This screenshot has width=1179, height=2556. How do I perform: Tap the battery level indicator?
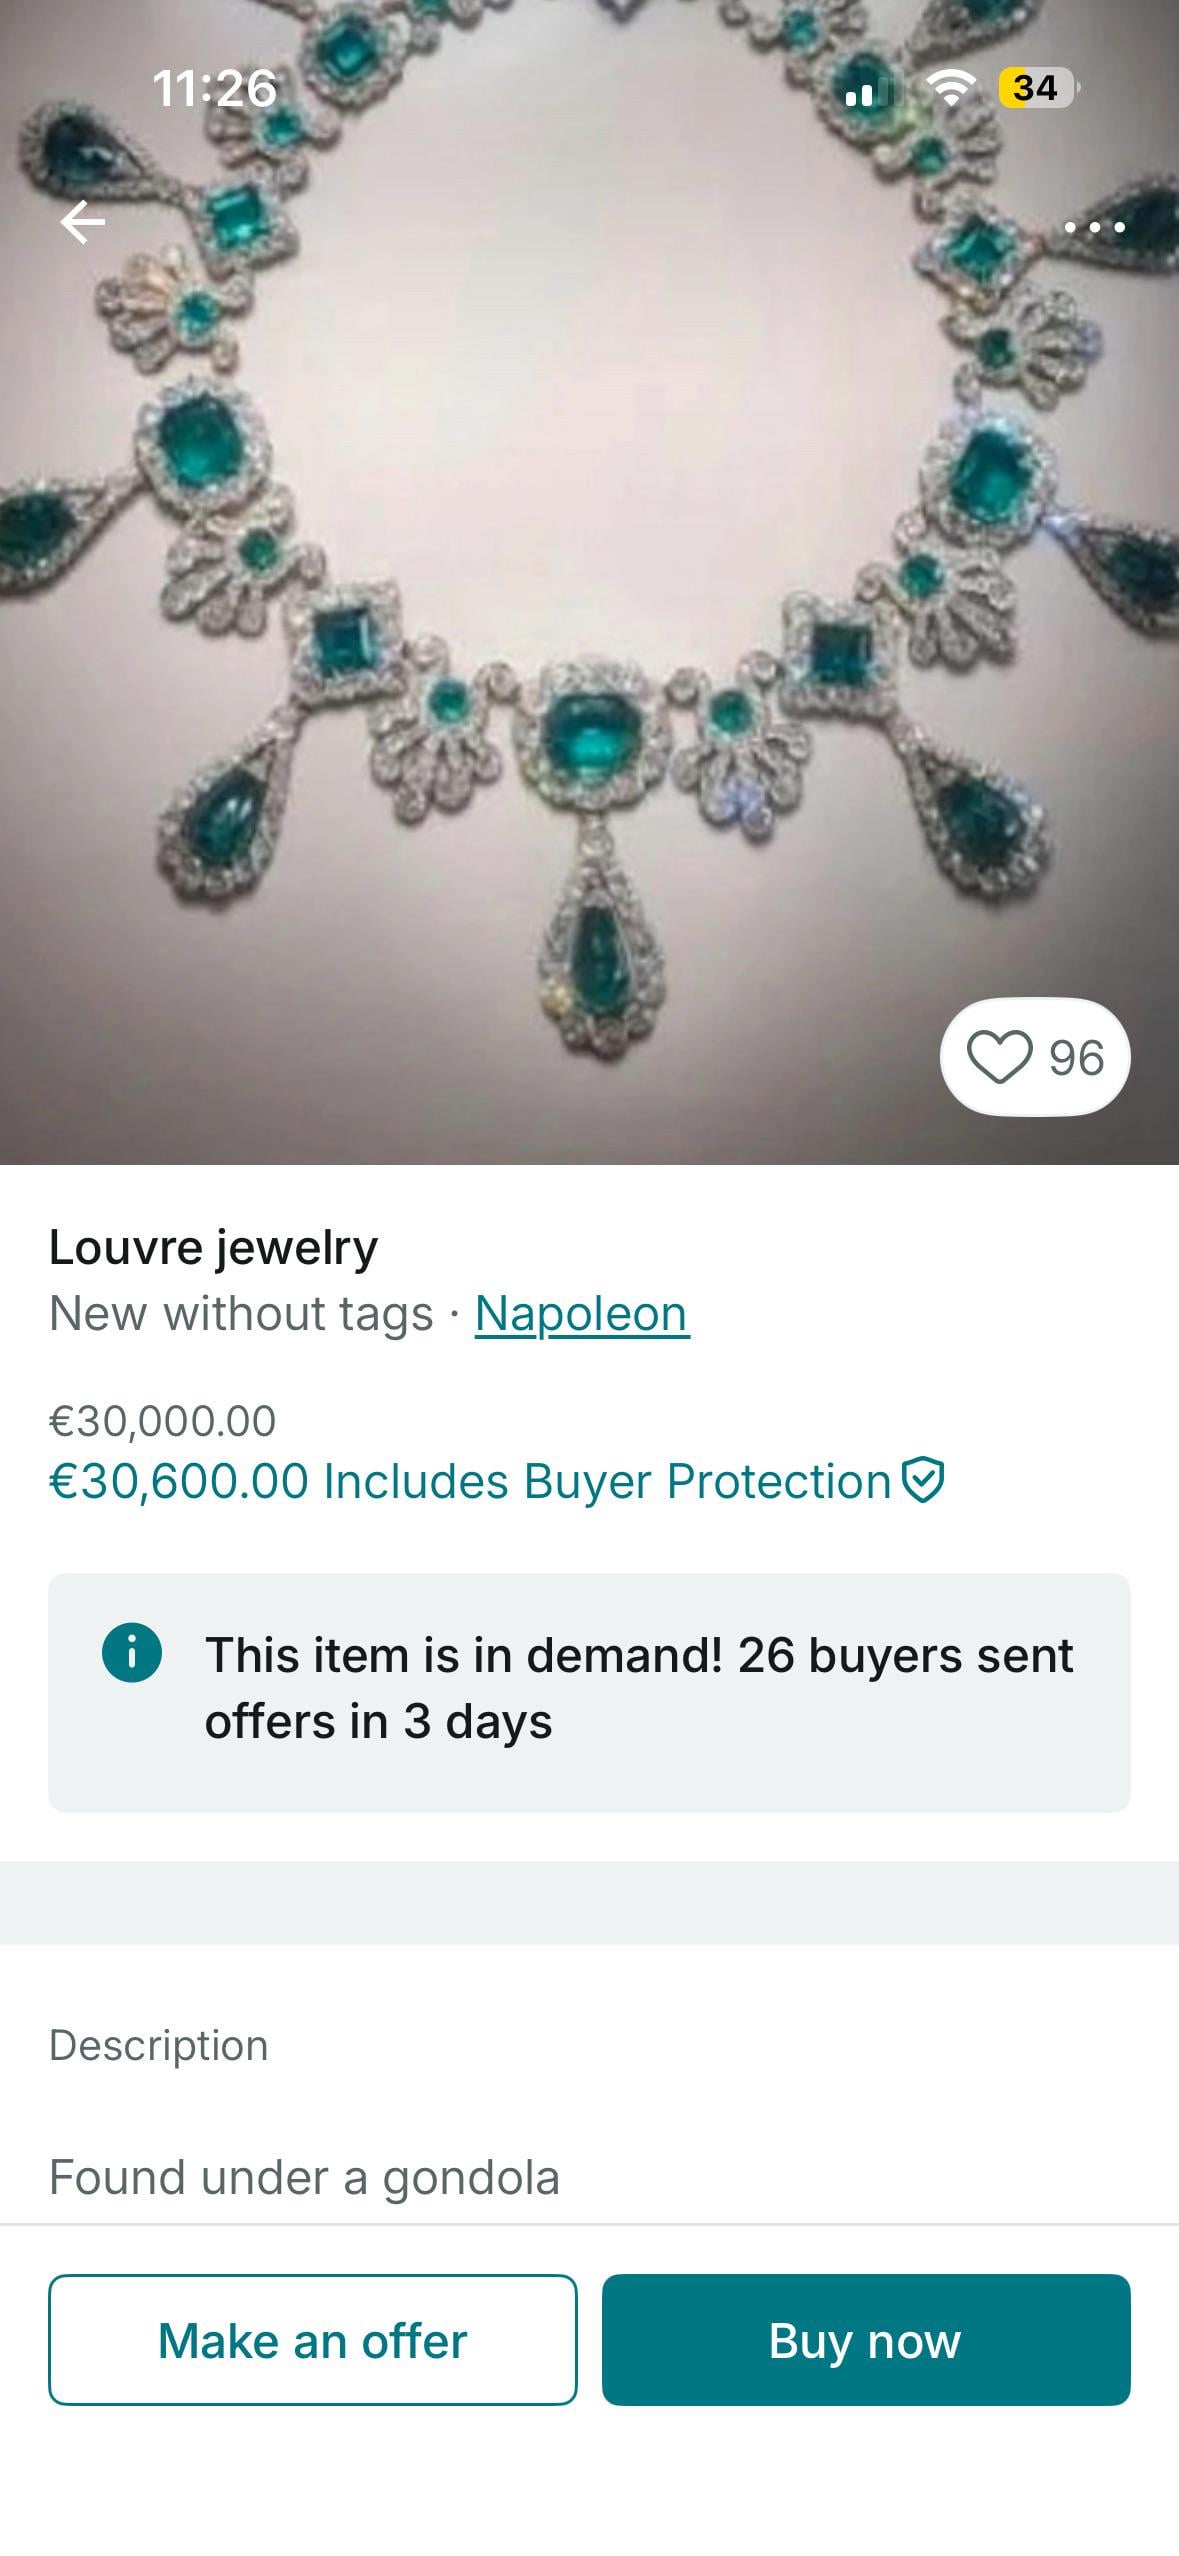point(1037,88)
